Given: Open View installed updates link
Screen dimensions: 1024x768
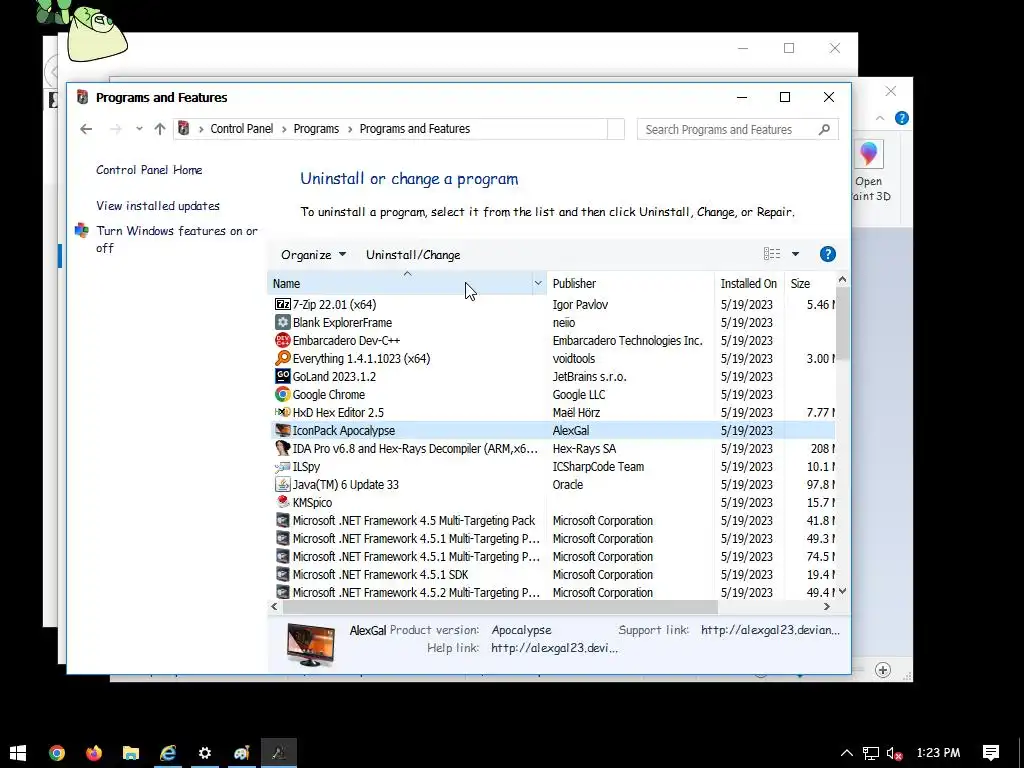Looking at the screenshot, I should pyautogui.click(x=158, y=206).
